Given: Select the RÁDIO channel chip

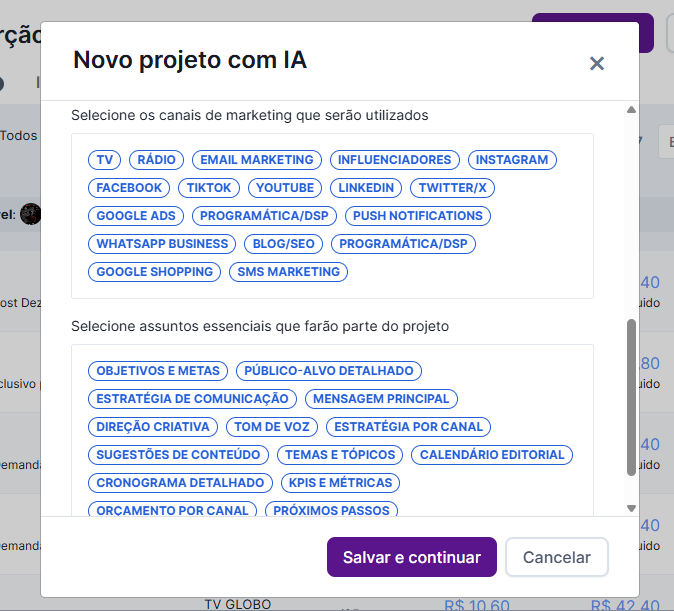Looking at the screenshot, I should (156, 160).
